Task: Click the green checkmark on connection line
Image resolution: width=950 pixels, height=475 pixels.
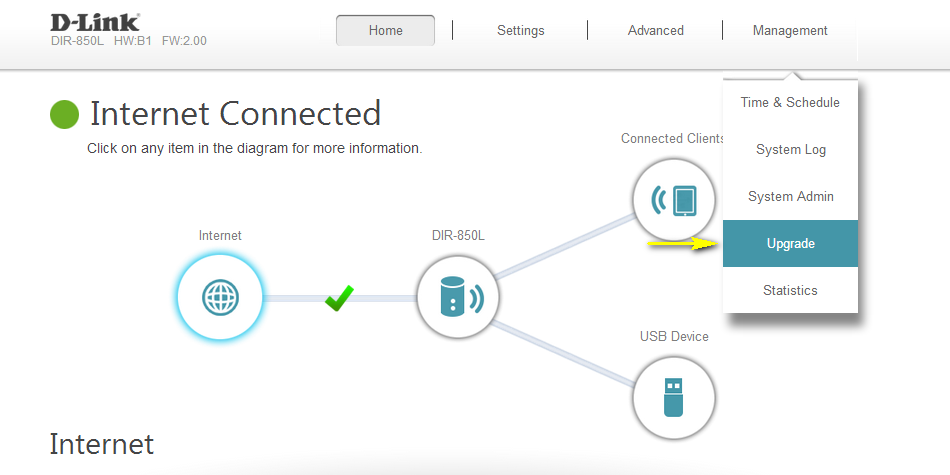Action: tap(339, 297)
